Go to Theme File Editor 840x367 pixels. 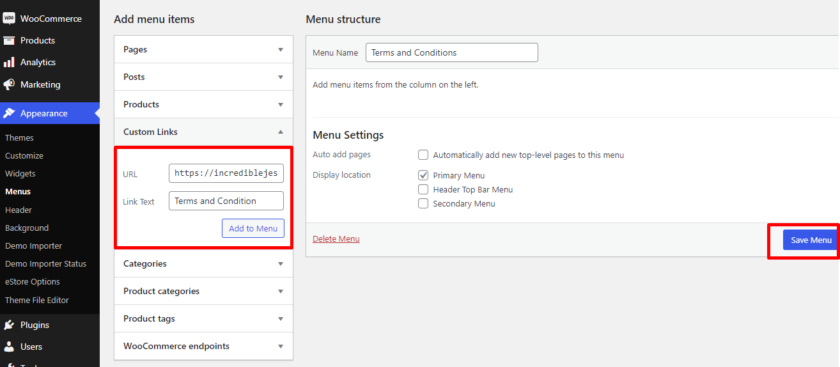[37, 300]
